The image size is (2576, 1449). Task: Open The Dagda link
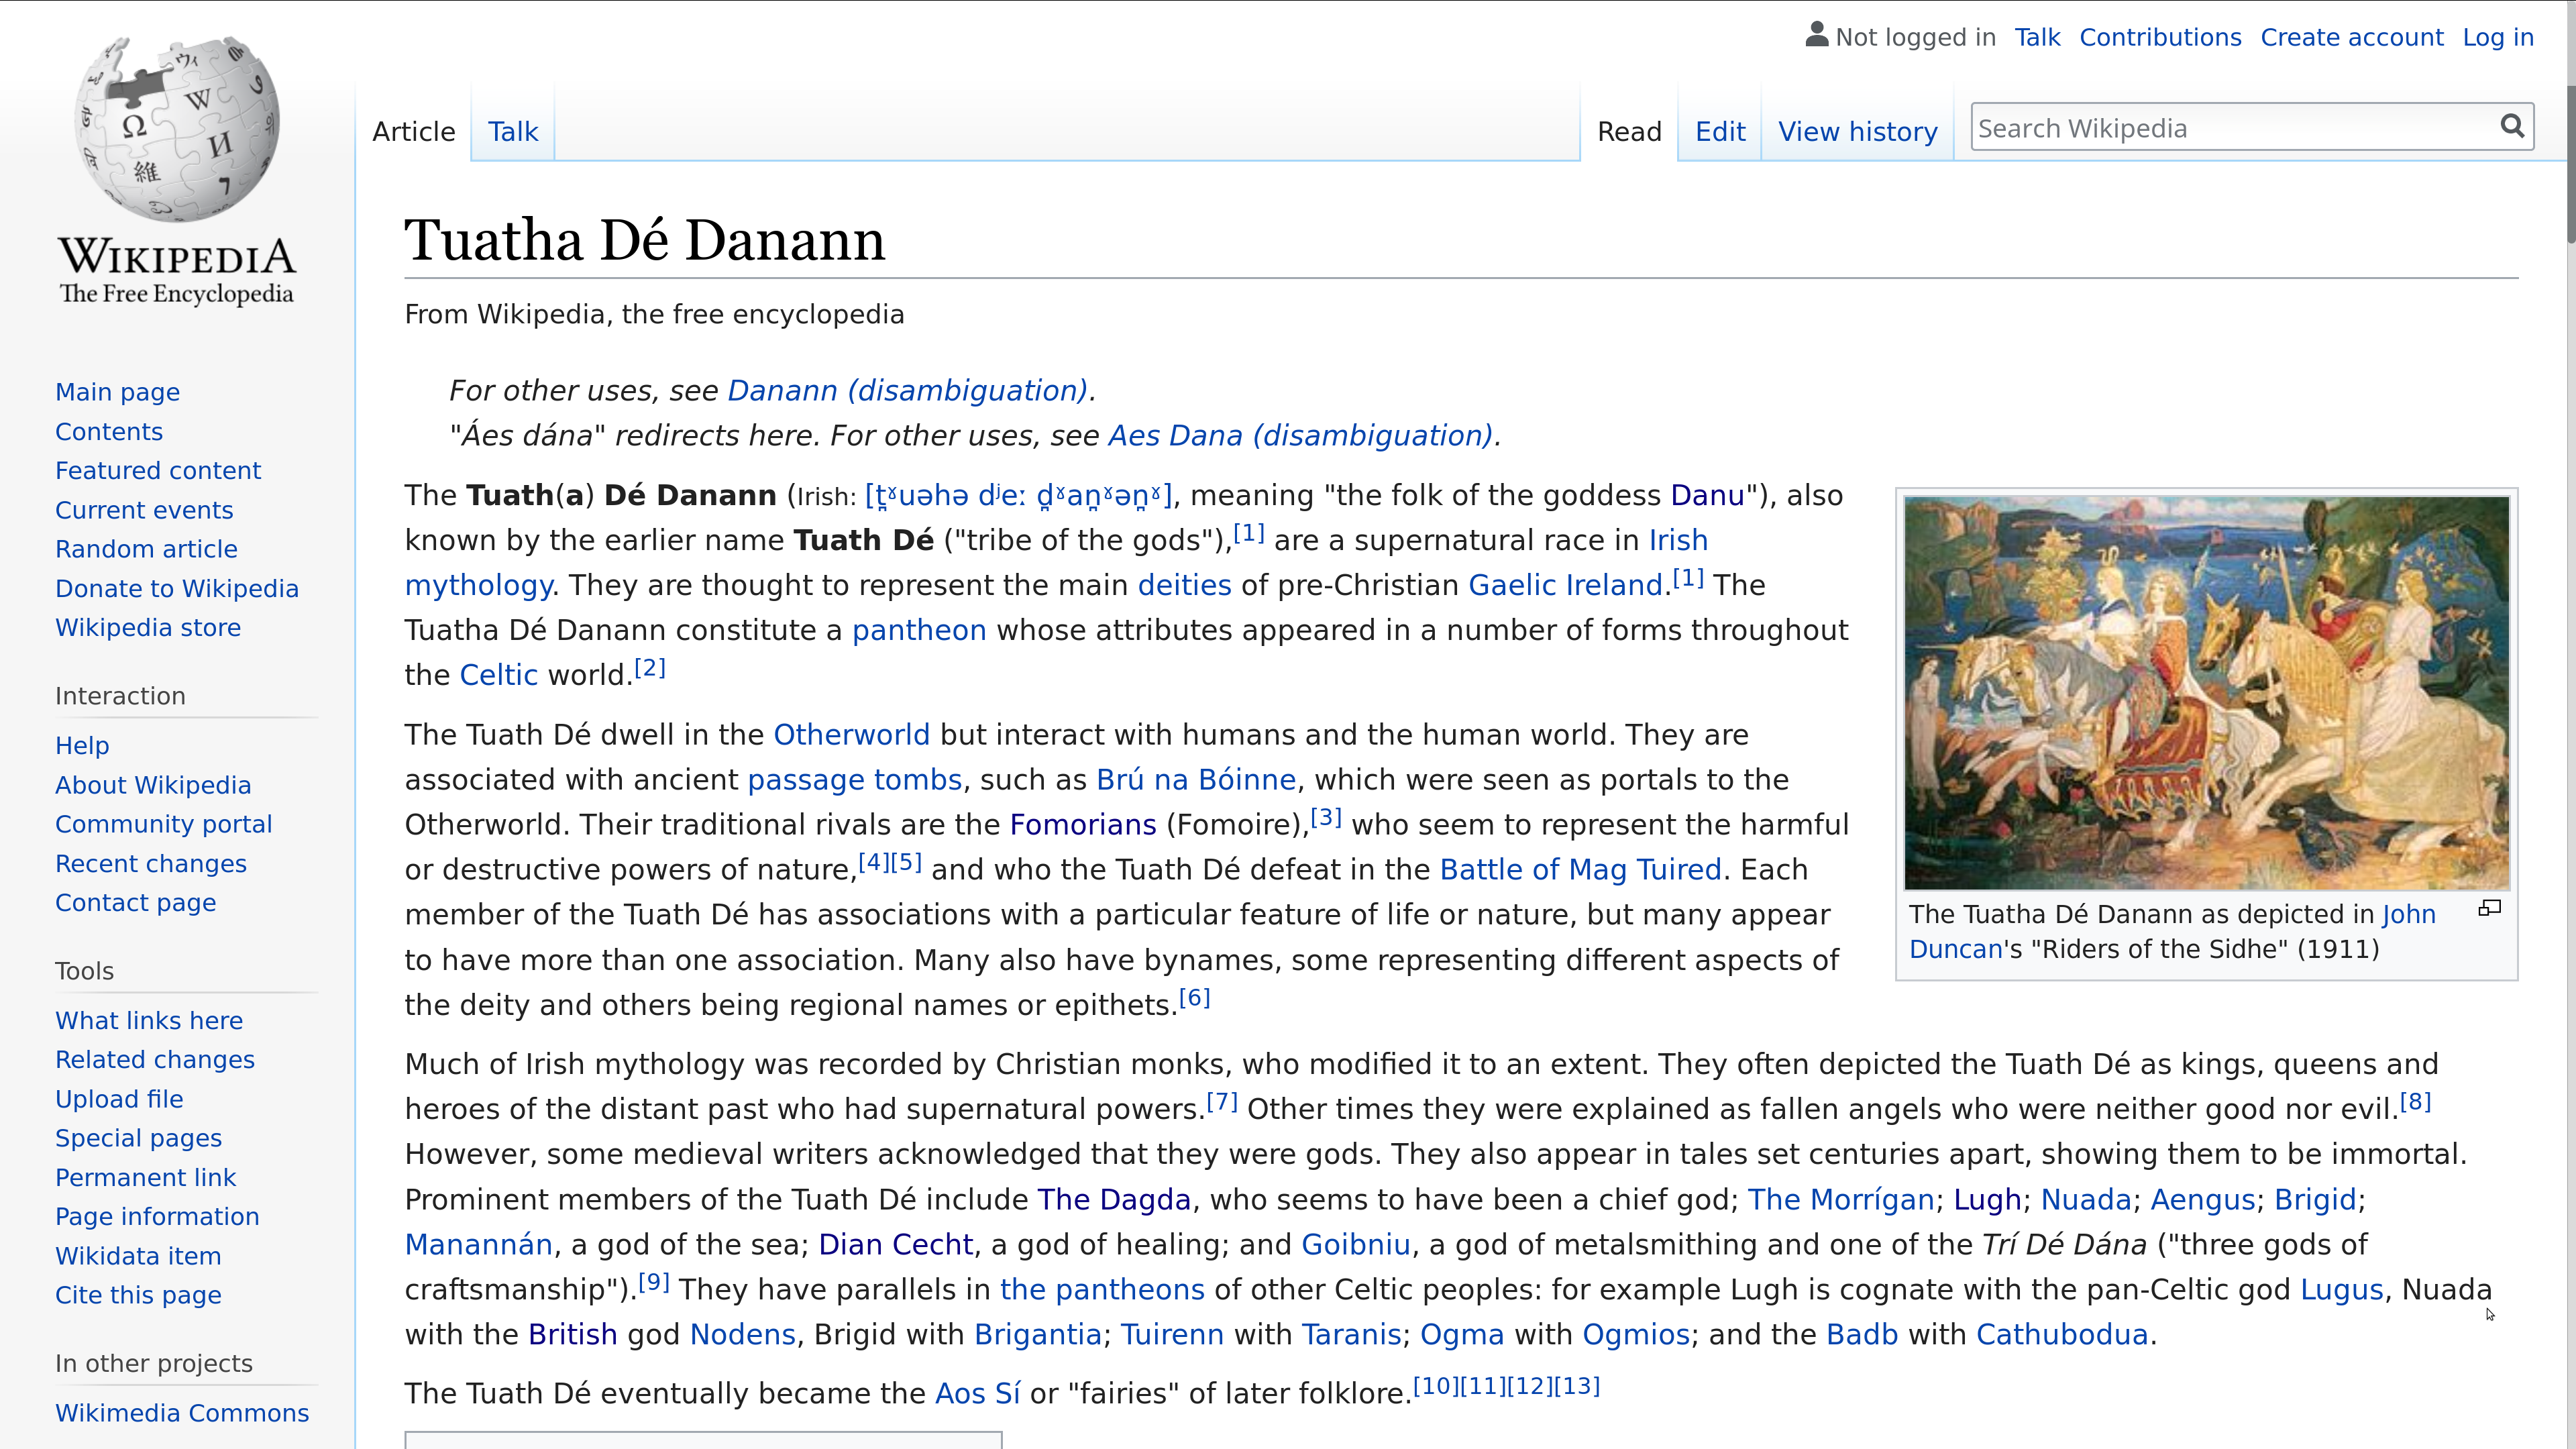[x=1114, y=1200]
